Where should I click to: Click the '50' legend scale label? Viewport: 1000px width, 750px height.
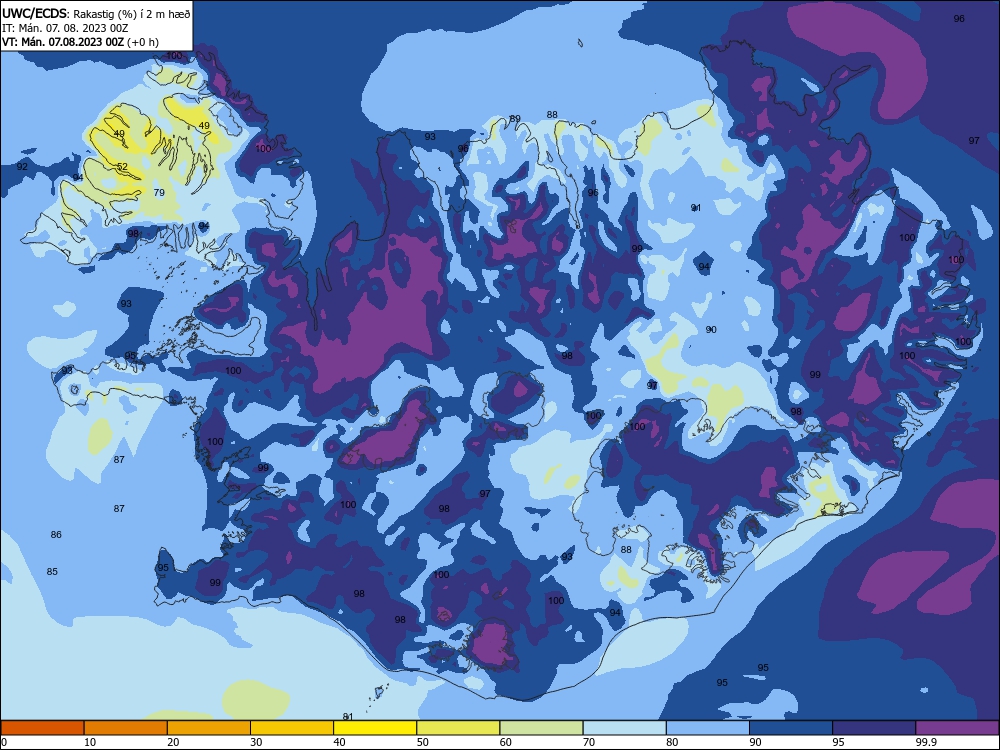[x=422, y=742]
